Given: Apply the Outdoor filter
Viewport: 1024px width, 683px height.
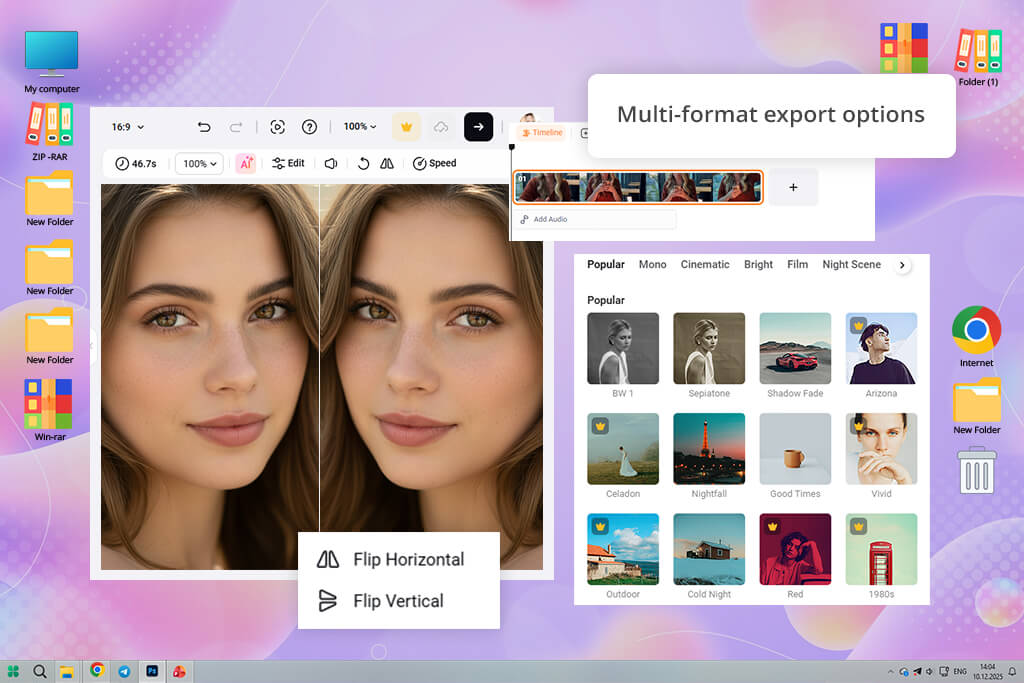Looking at the screenshot, I should (623, 549).
